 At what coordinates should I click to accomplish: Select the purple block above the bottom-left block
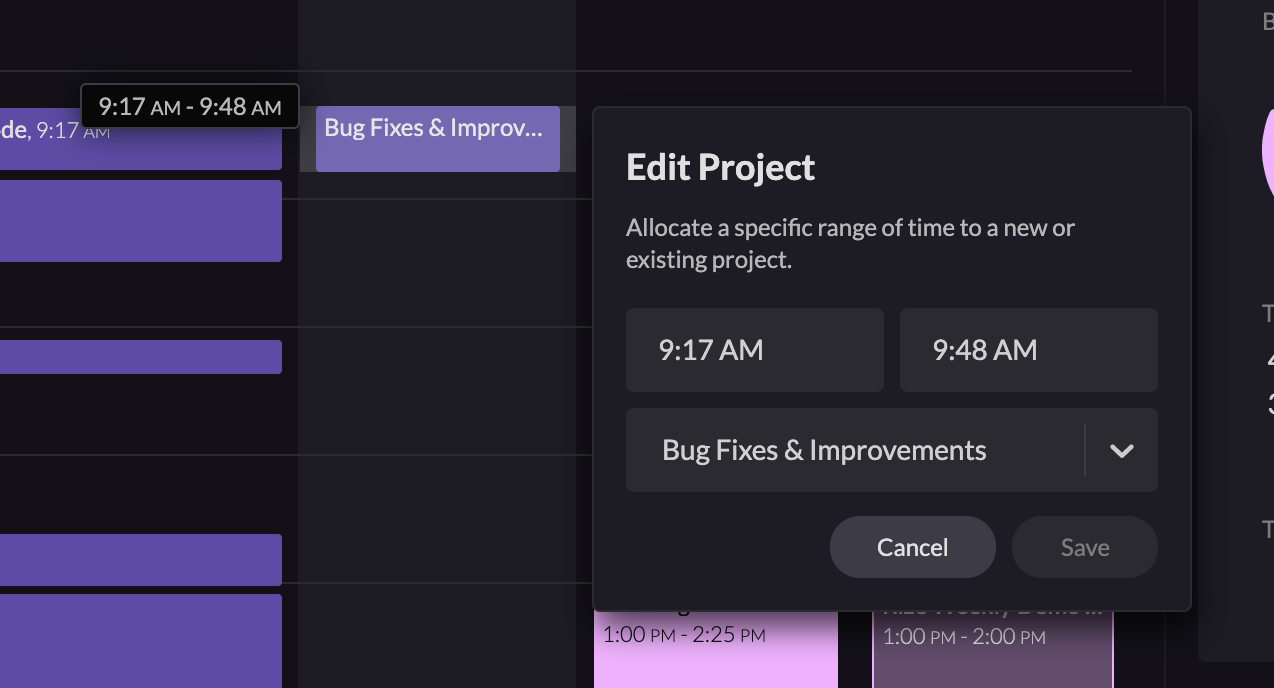[141, 560]
